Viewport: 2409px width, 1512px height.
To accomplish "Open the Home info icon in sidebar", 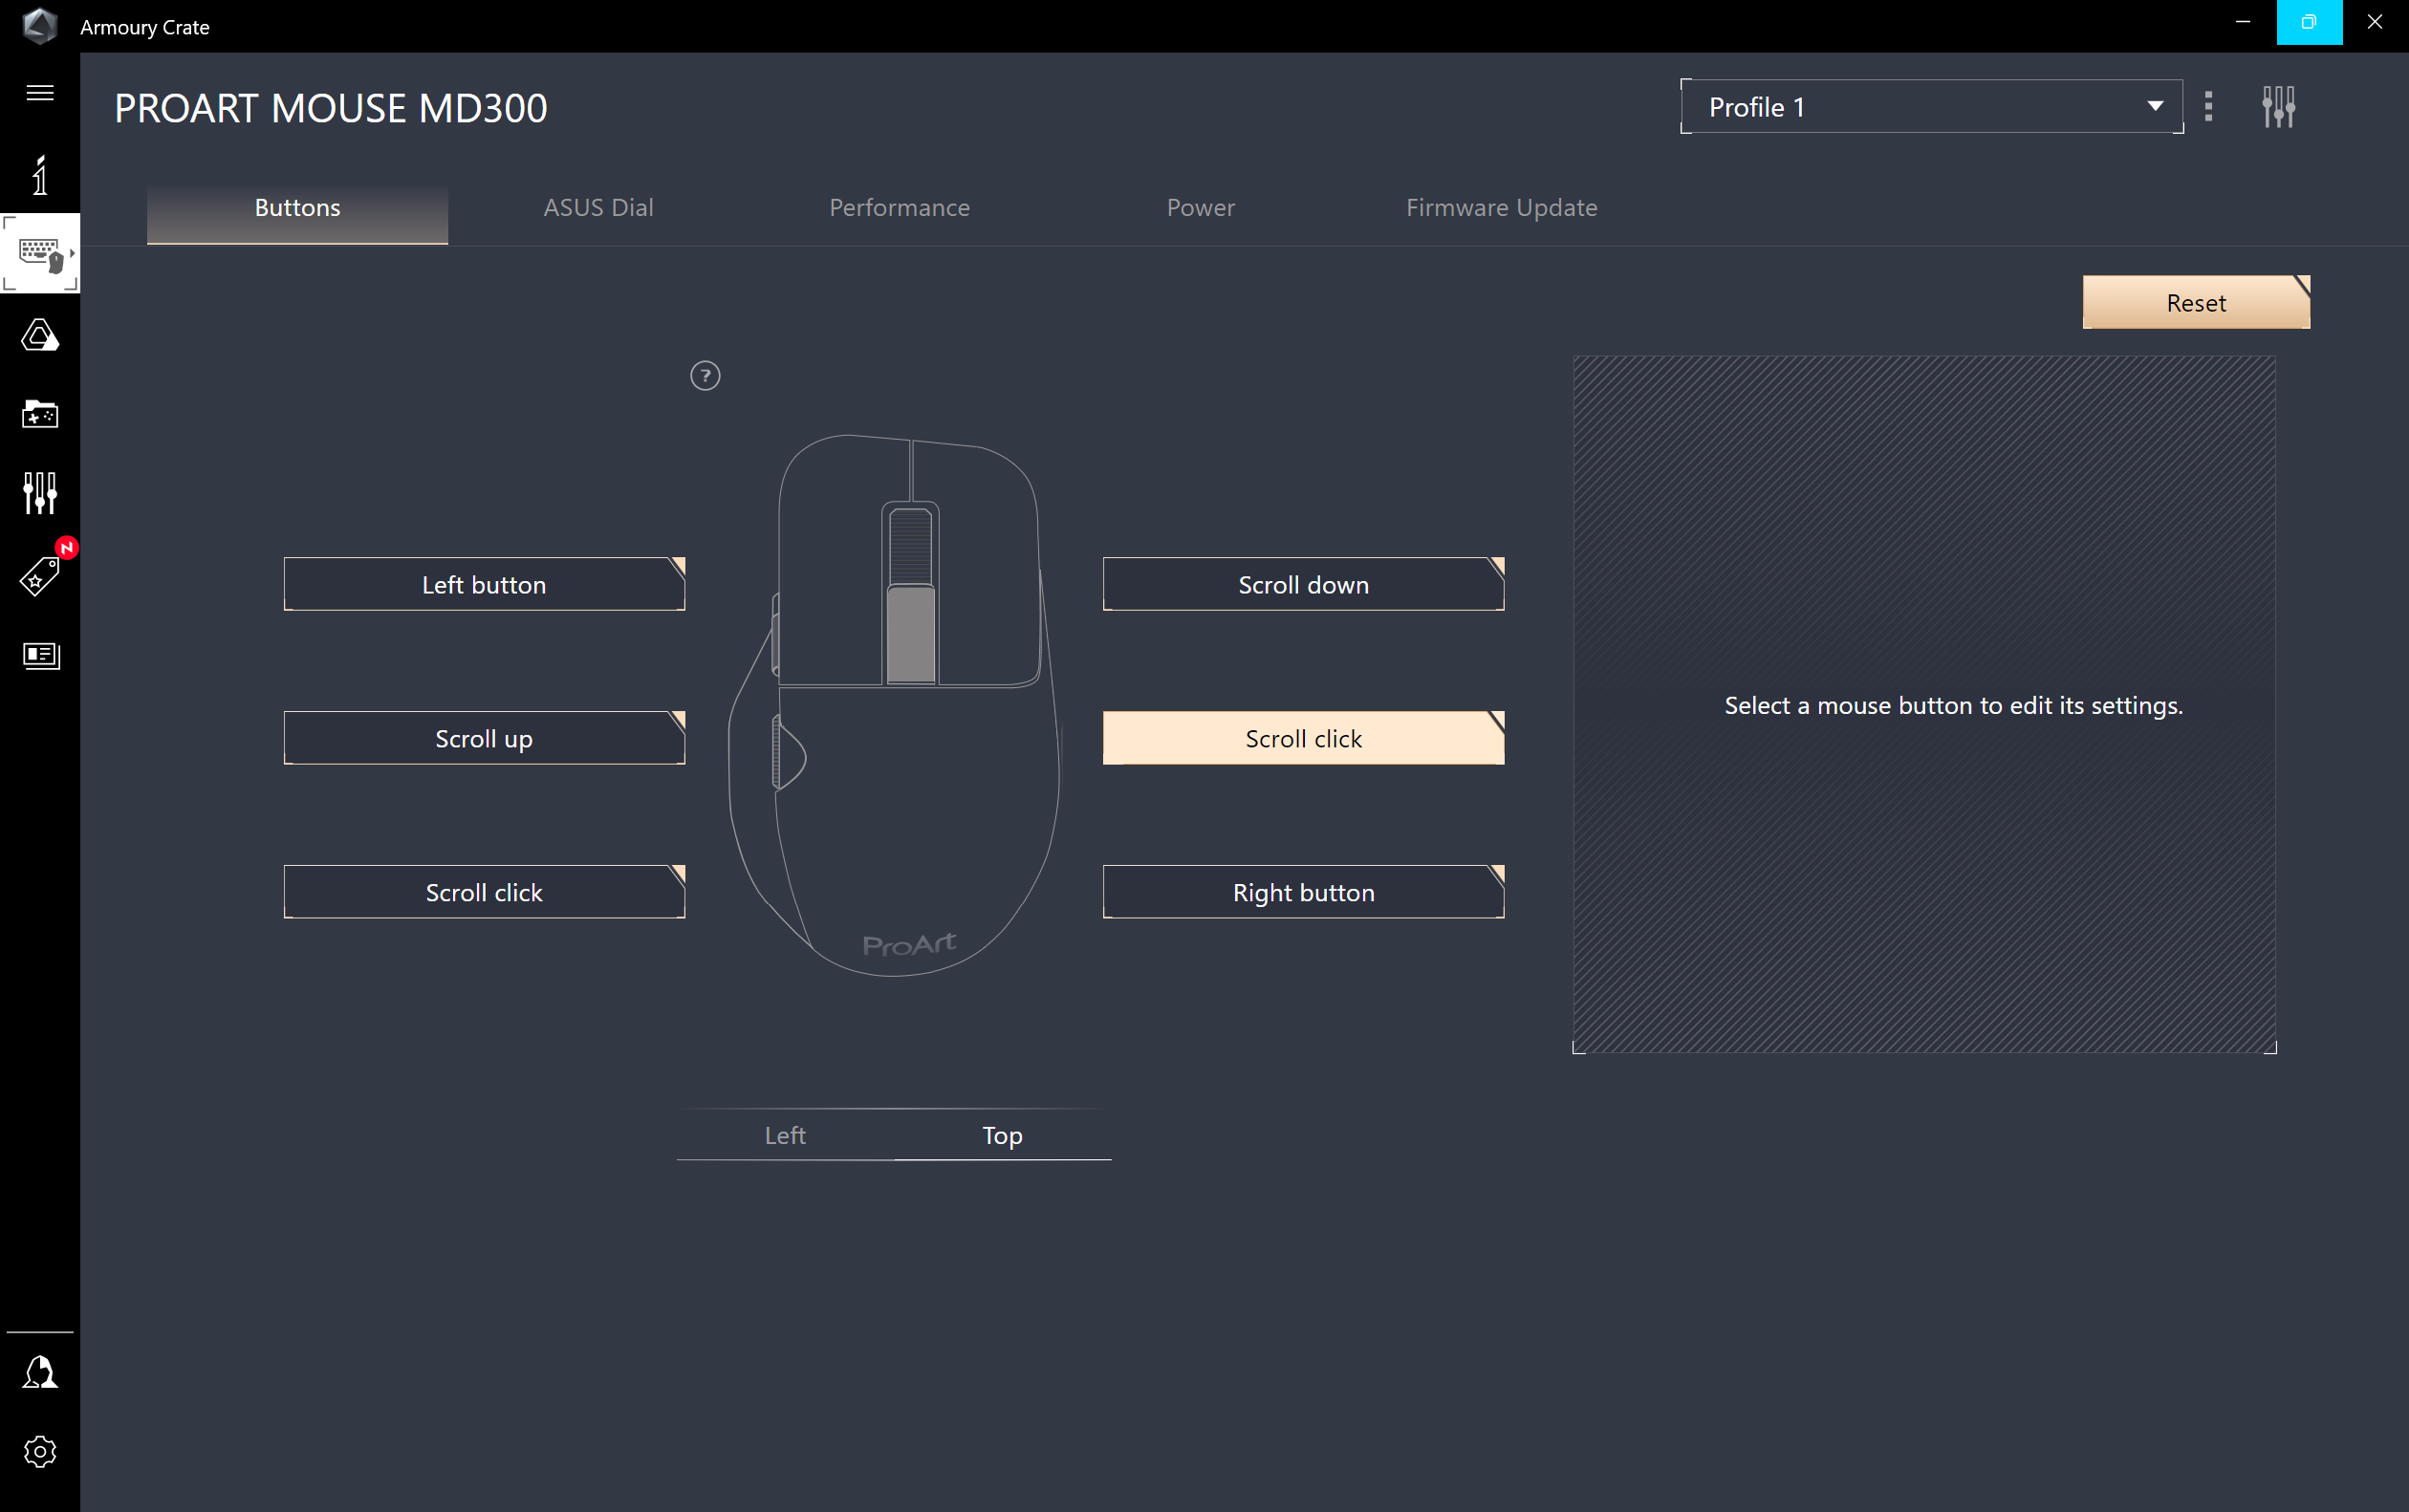I will click(x=40, y=175).
